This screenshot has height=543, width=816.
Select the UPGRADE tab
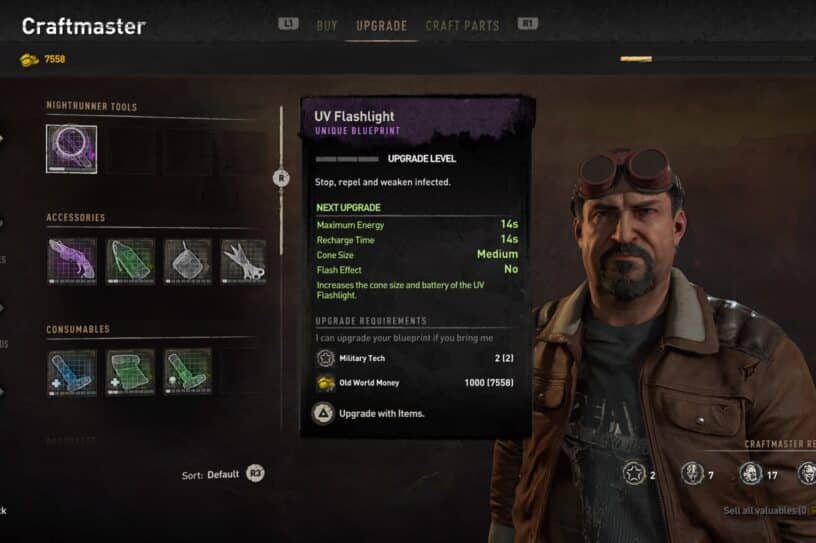(381, 26)
